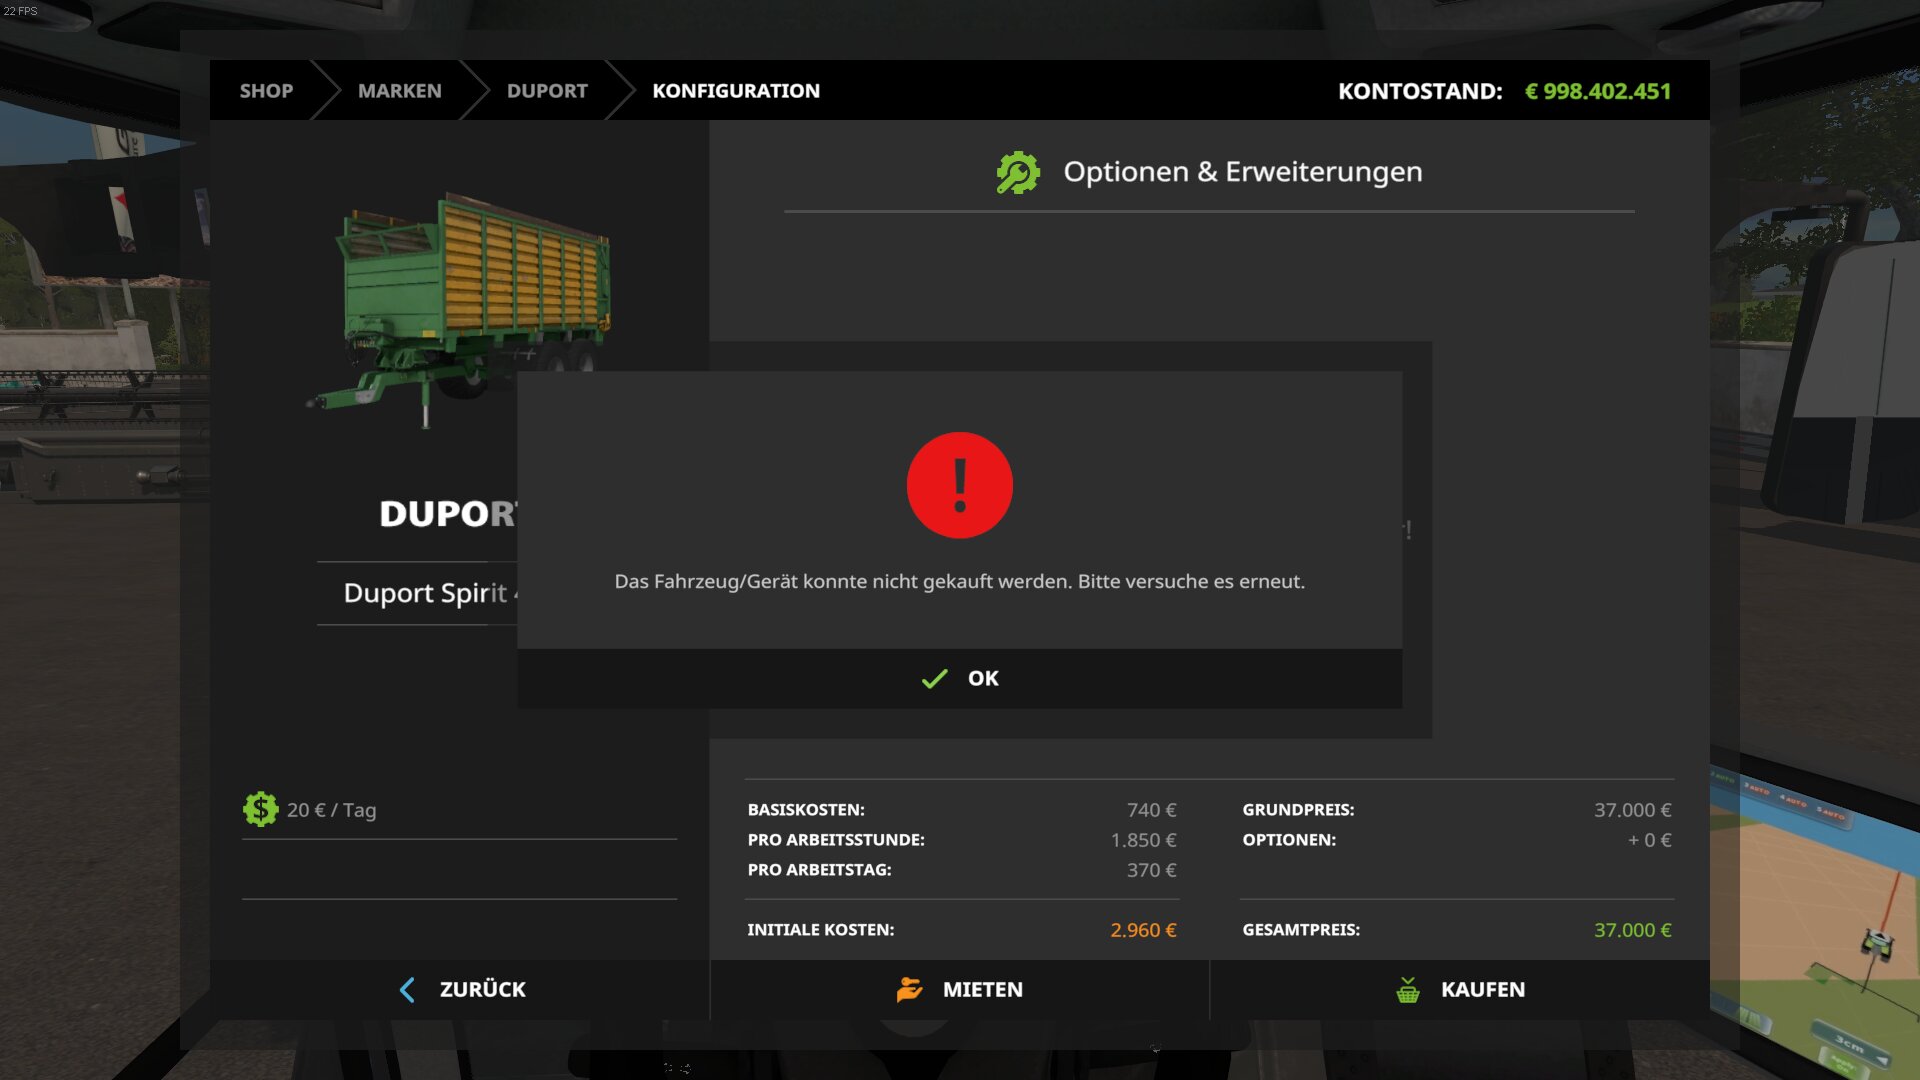The image size is (1920, 1080).
Task: Confirm the error dialog with OK
Action: (x=983, y=679)
